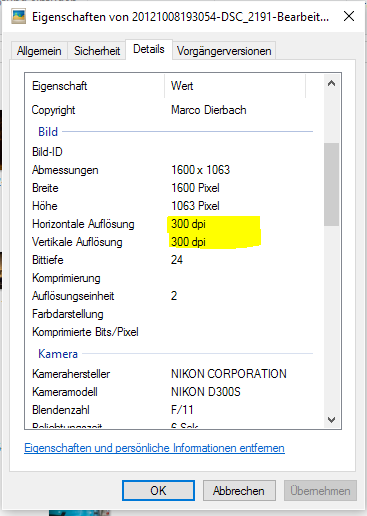Click the scrollbar down arrow
367x516 pixels.
pyautogui.click(x=331, y=420)
